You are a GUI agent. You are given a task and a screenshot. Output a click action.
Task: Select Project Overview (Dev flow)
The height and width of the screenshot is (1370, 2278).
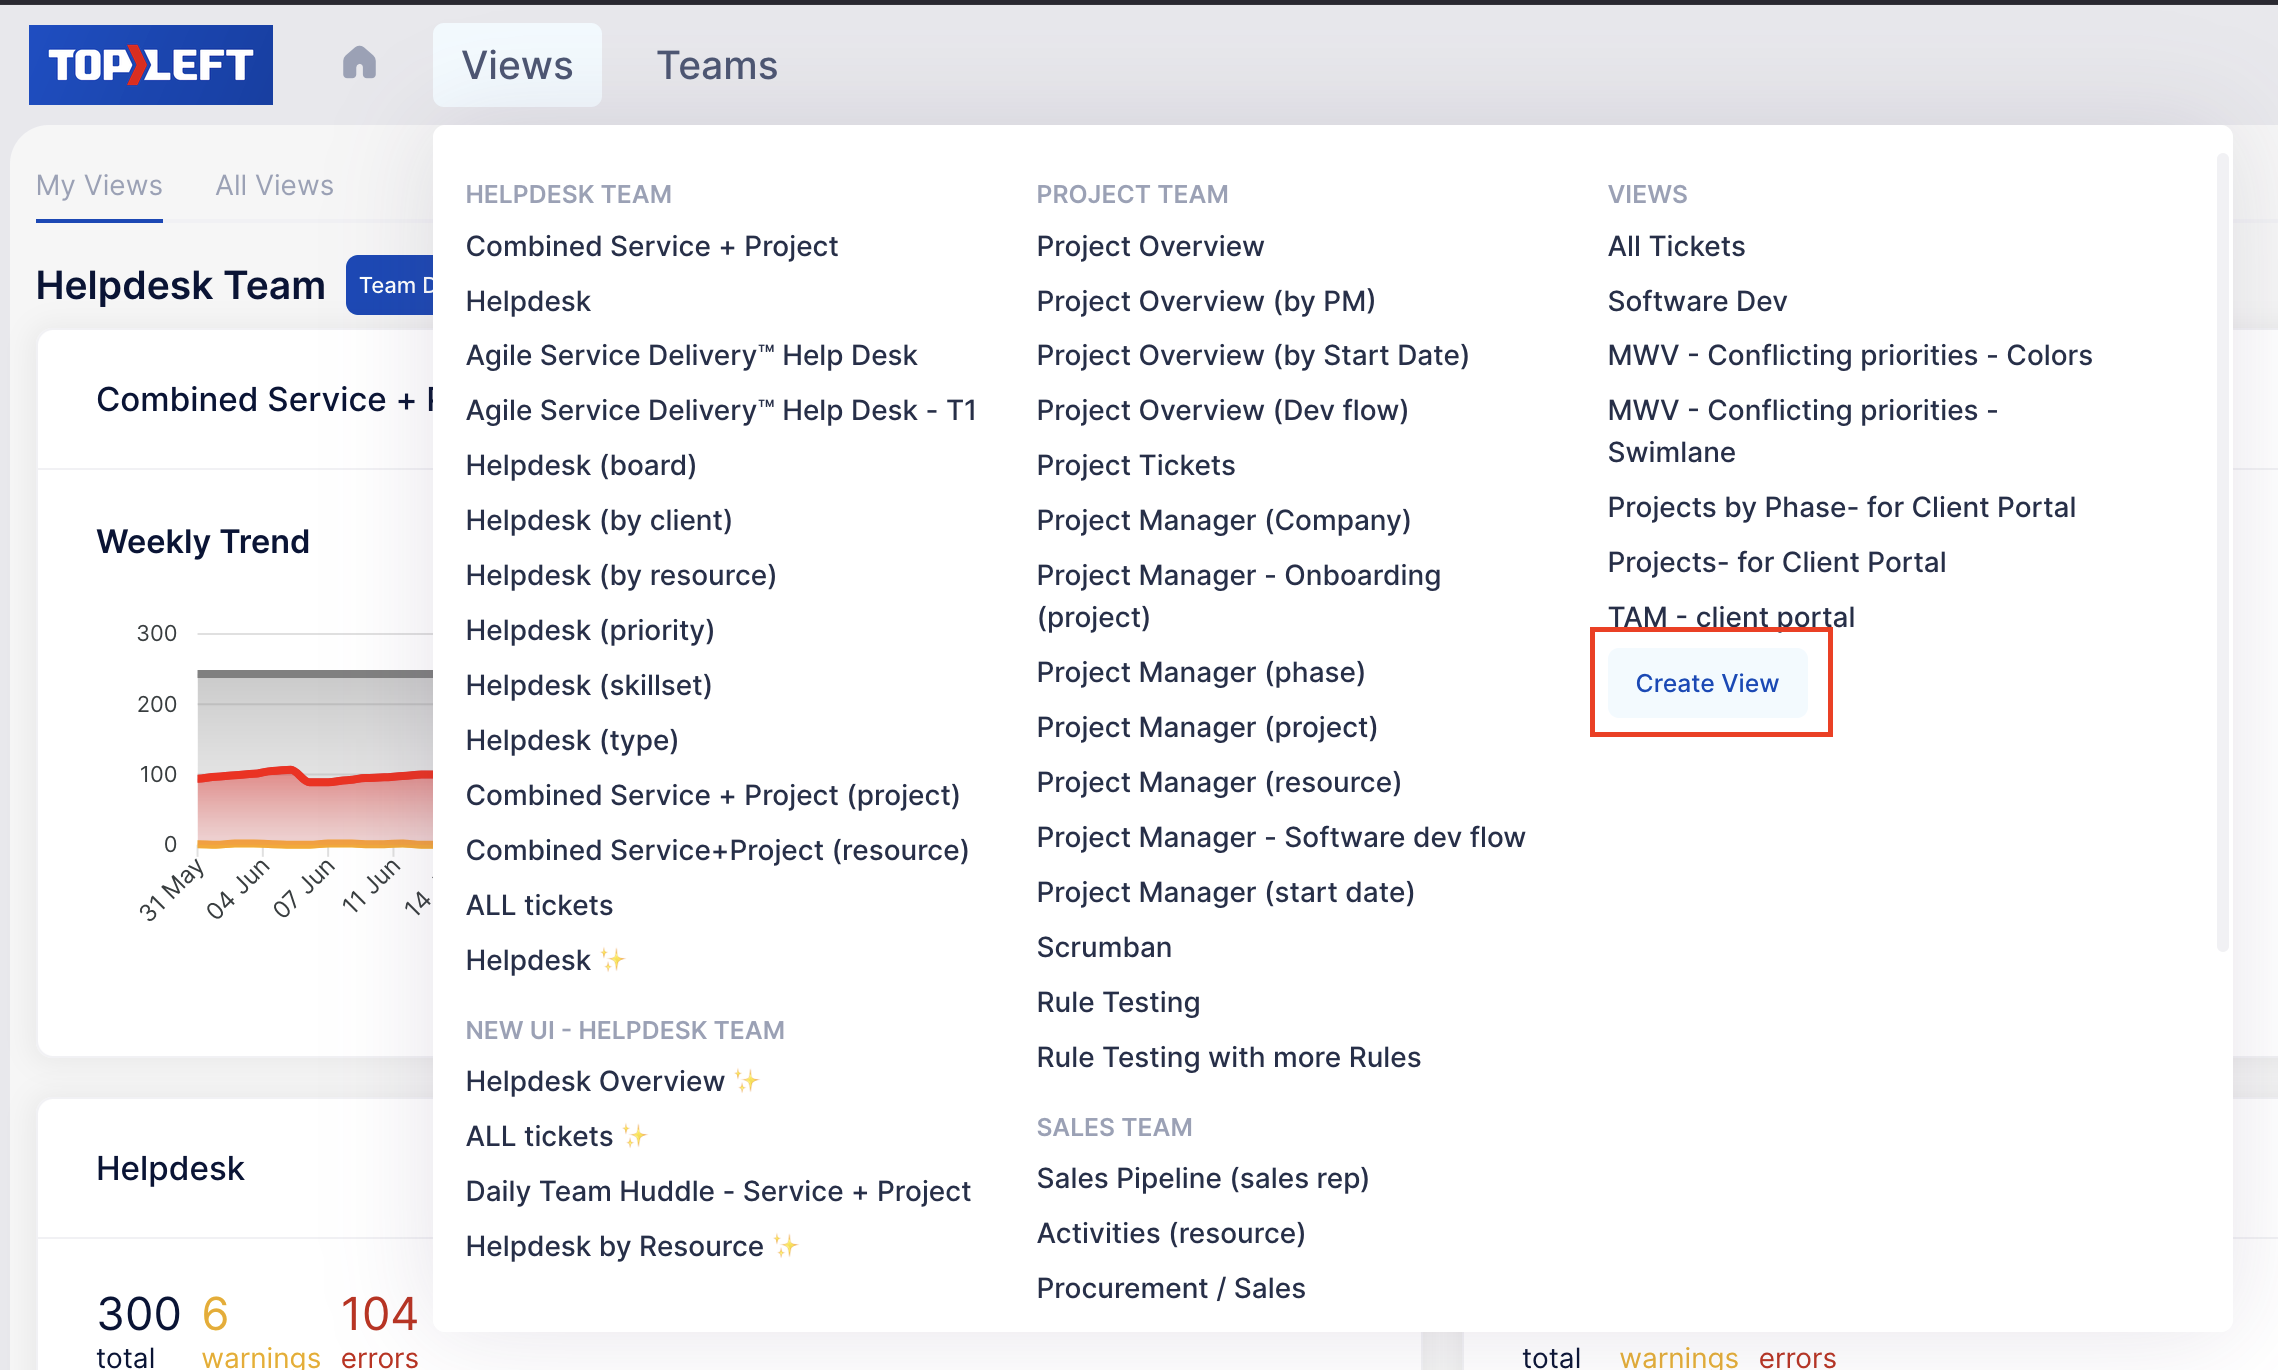tap(1222, 410)
